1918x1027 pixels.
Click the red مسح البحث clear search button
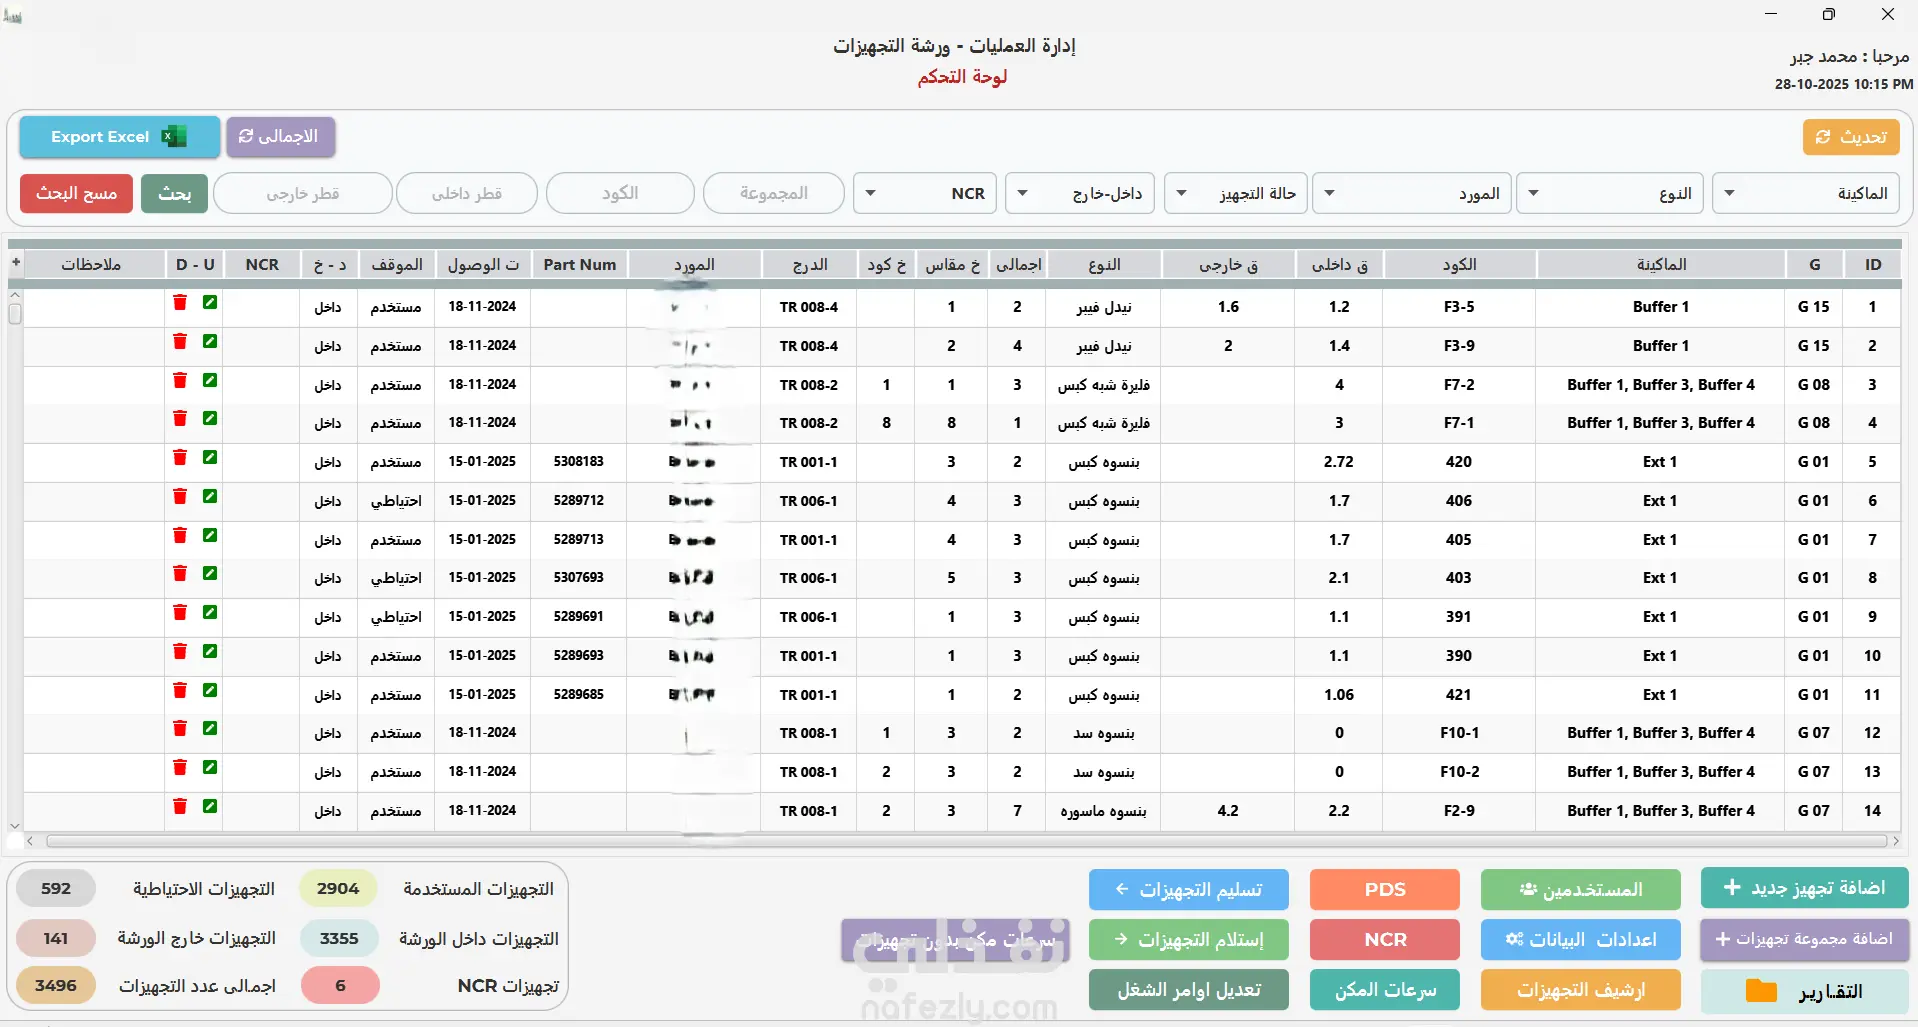(x=76, y=193)
